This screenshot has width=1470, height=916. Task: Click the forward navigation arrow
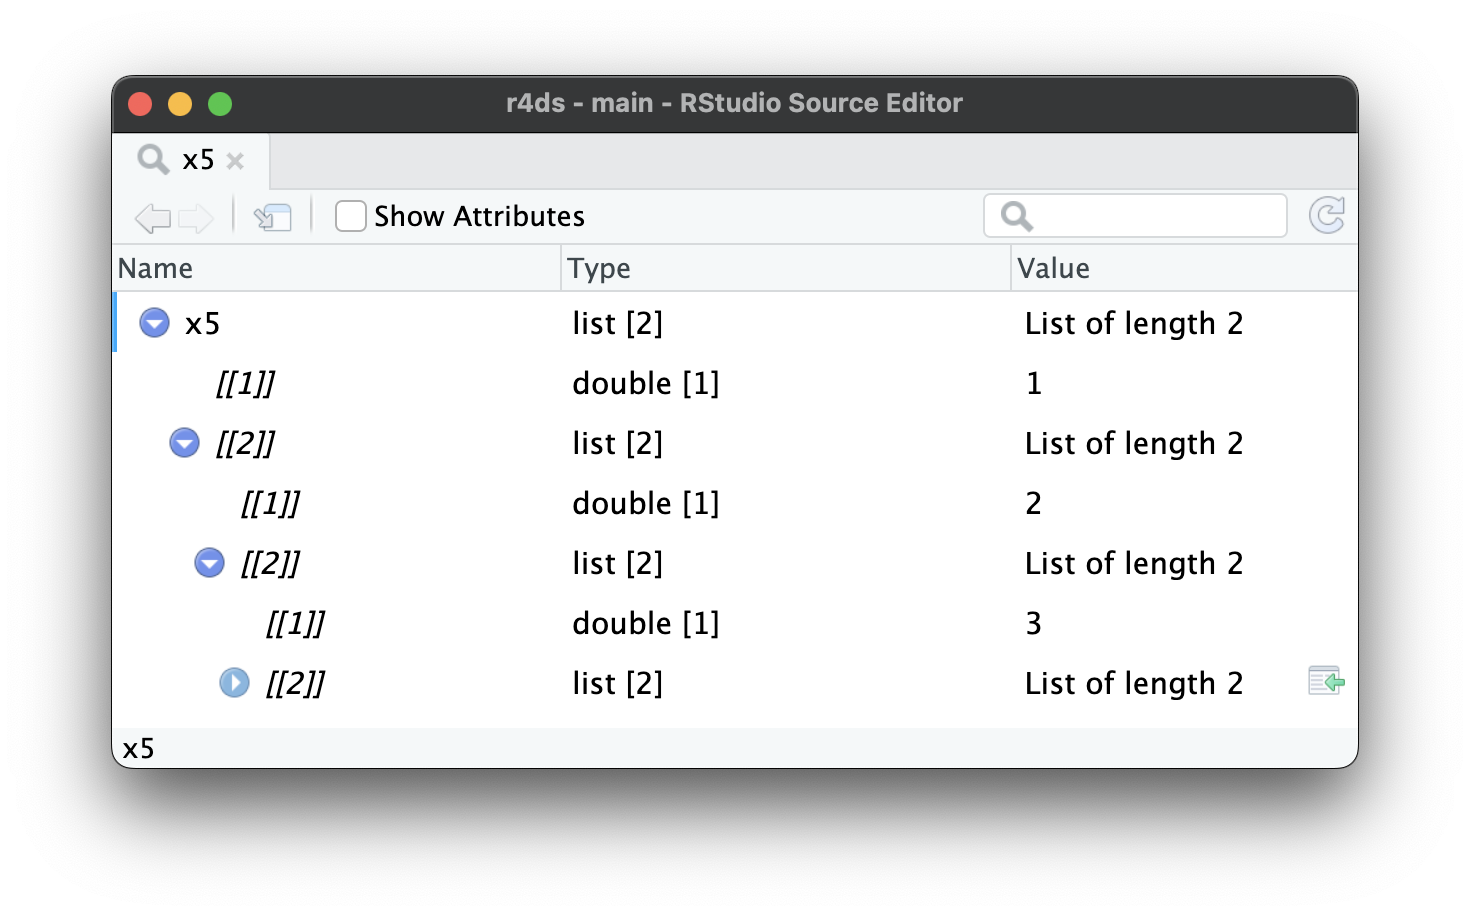click(x=197, y=218)
